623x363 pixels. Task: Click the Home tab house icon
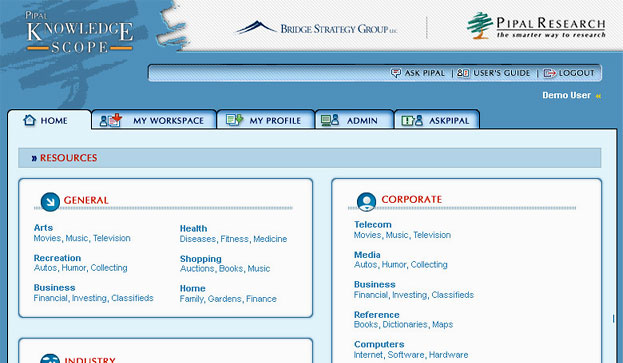pos(29,120)
